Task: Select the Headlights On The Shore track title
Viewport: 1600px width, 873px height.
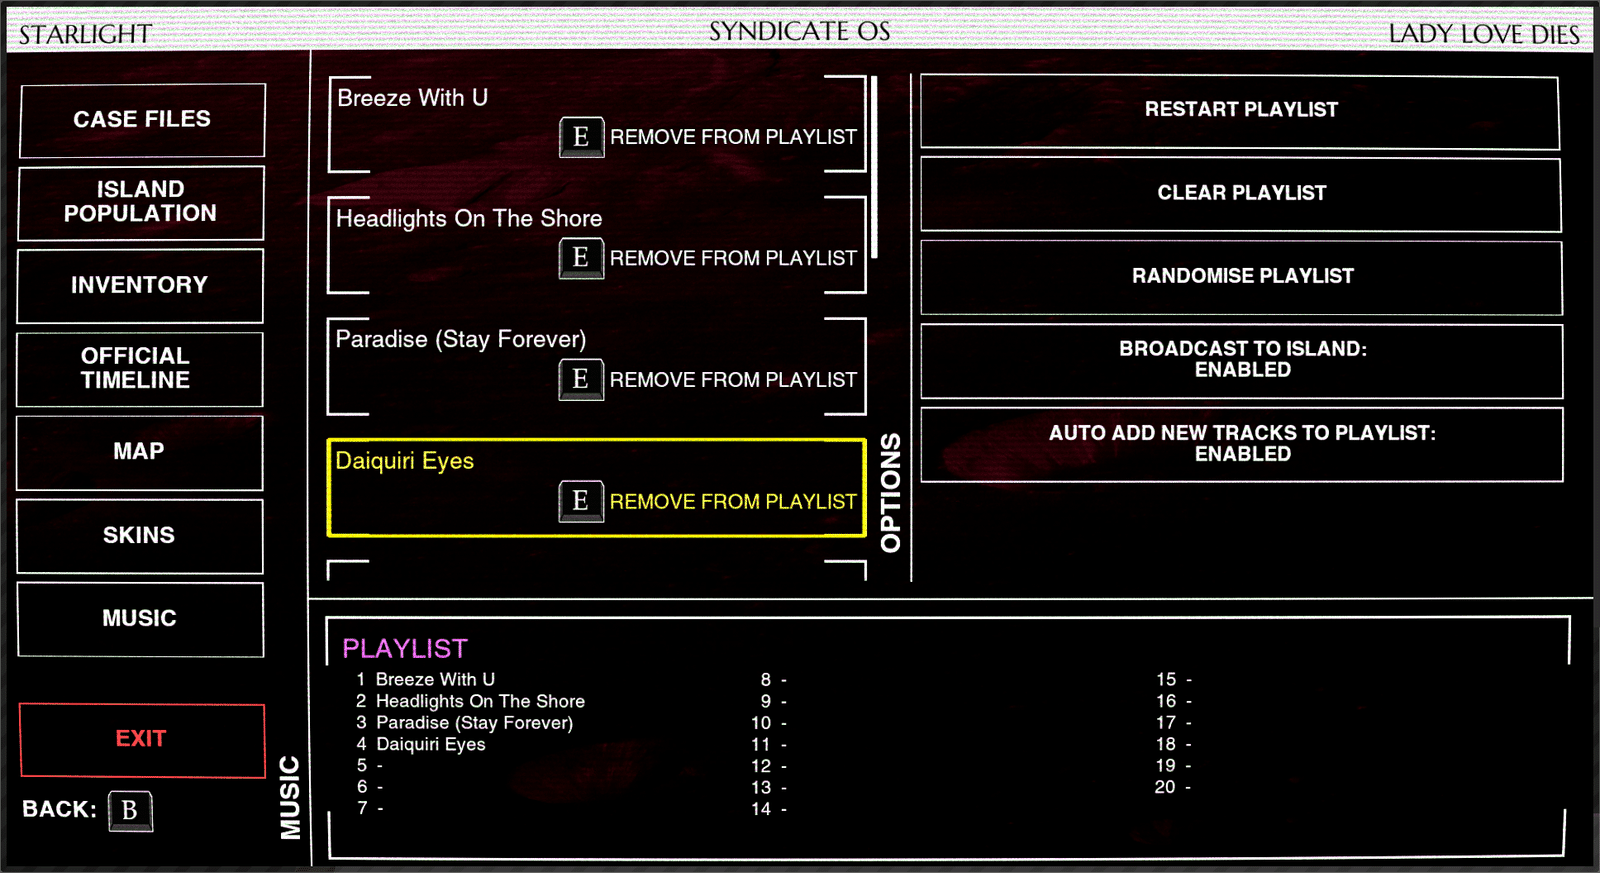Action: (469, 219)
